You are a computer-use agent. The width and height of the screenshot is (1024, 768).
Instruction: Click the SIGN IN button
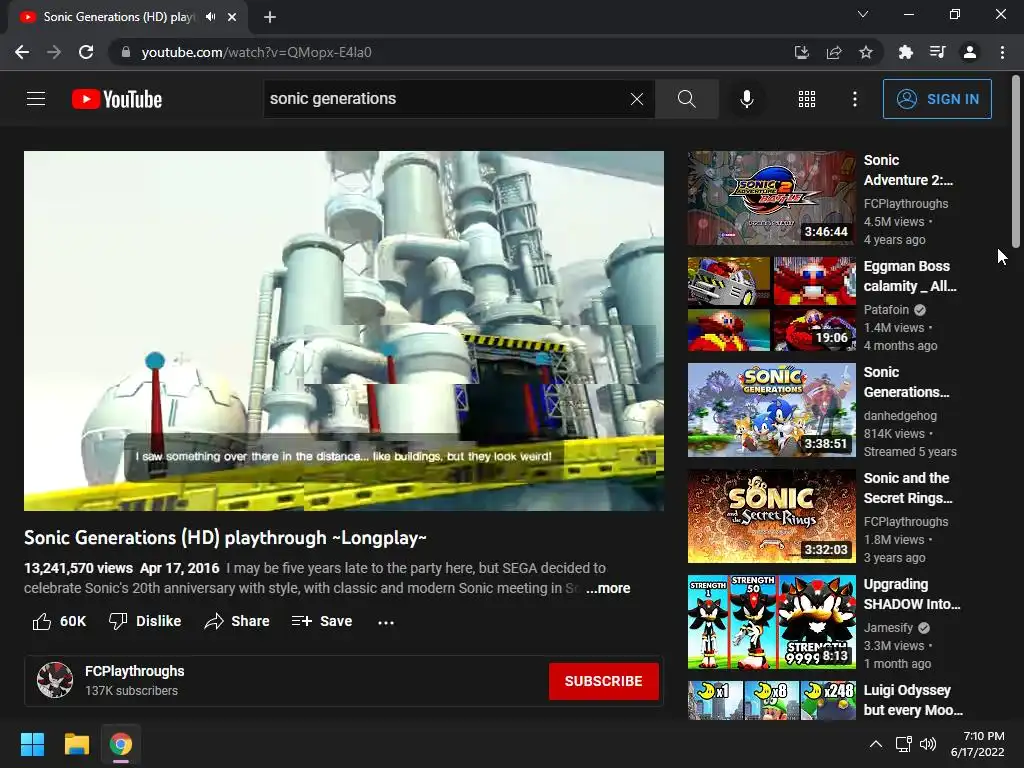(937, 99)
